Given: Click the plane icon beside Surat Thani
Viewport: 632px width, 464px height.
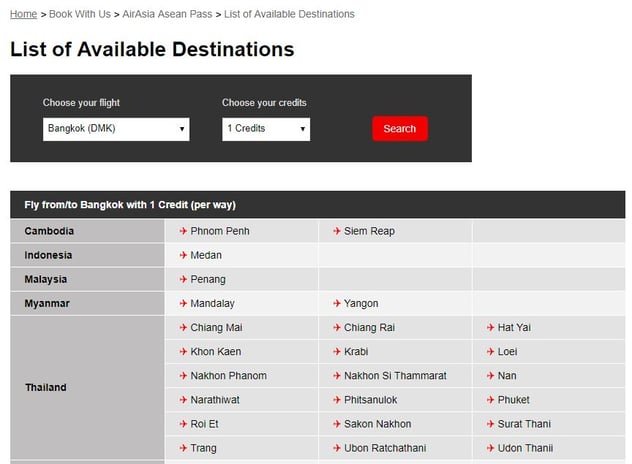Looking at the screenshot, I should (x=491, y=424).
